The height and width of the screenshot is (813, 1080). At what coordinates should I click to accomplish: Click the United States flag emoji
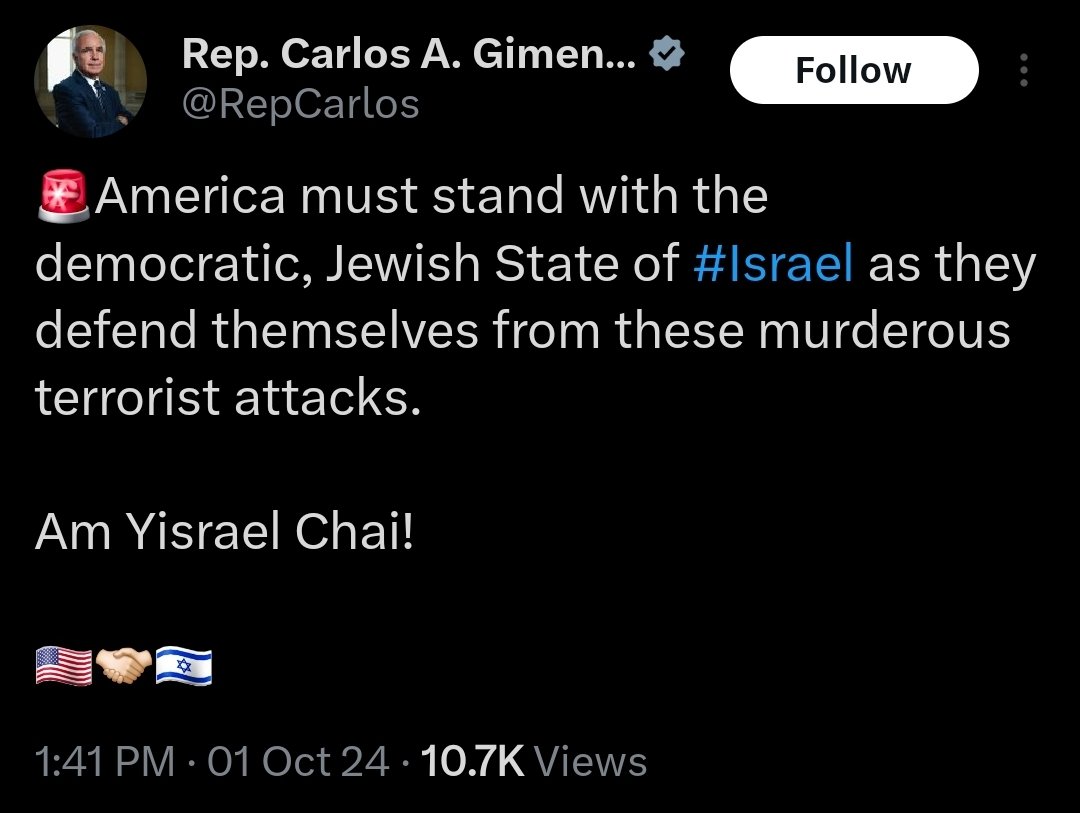[63, 665]
